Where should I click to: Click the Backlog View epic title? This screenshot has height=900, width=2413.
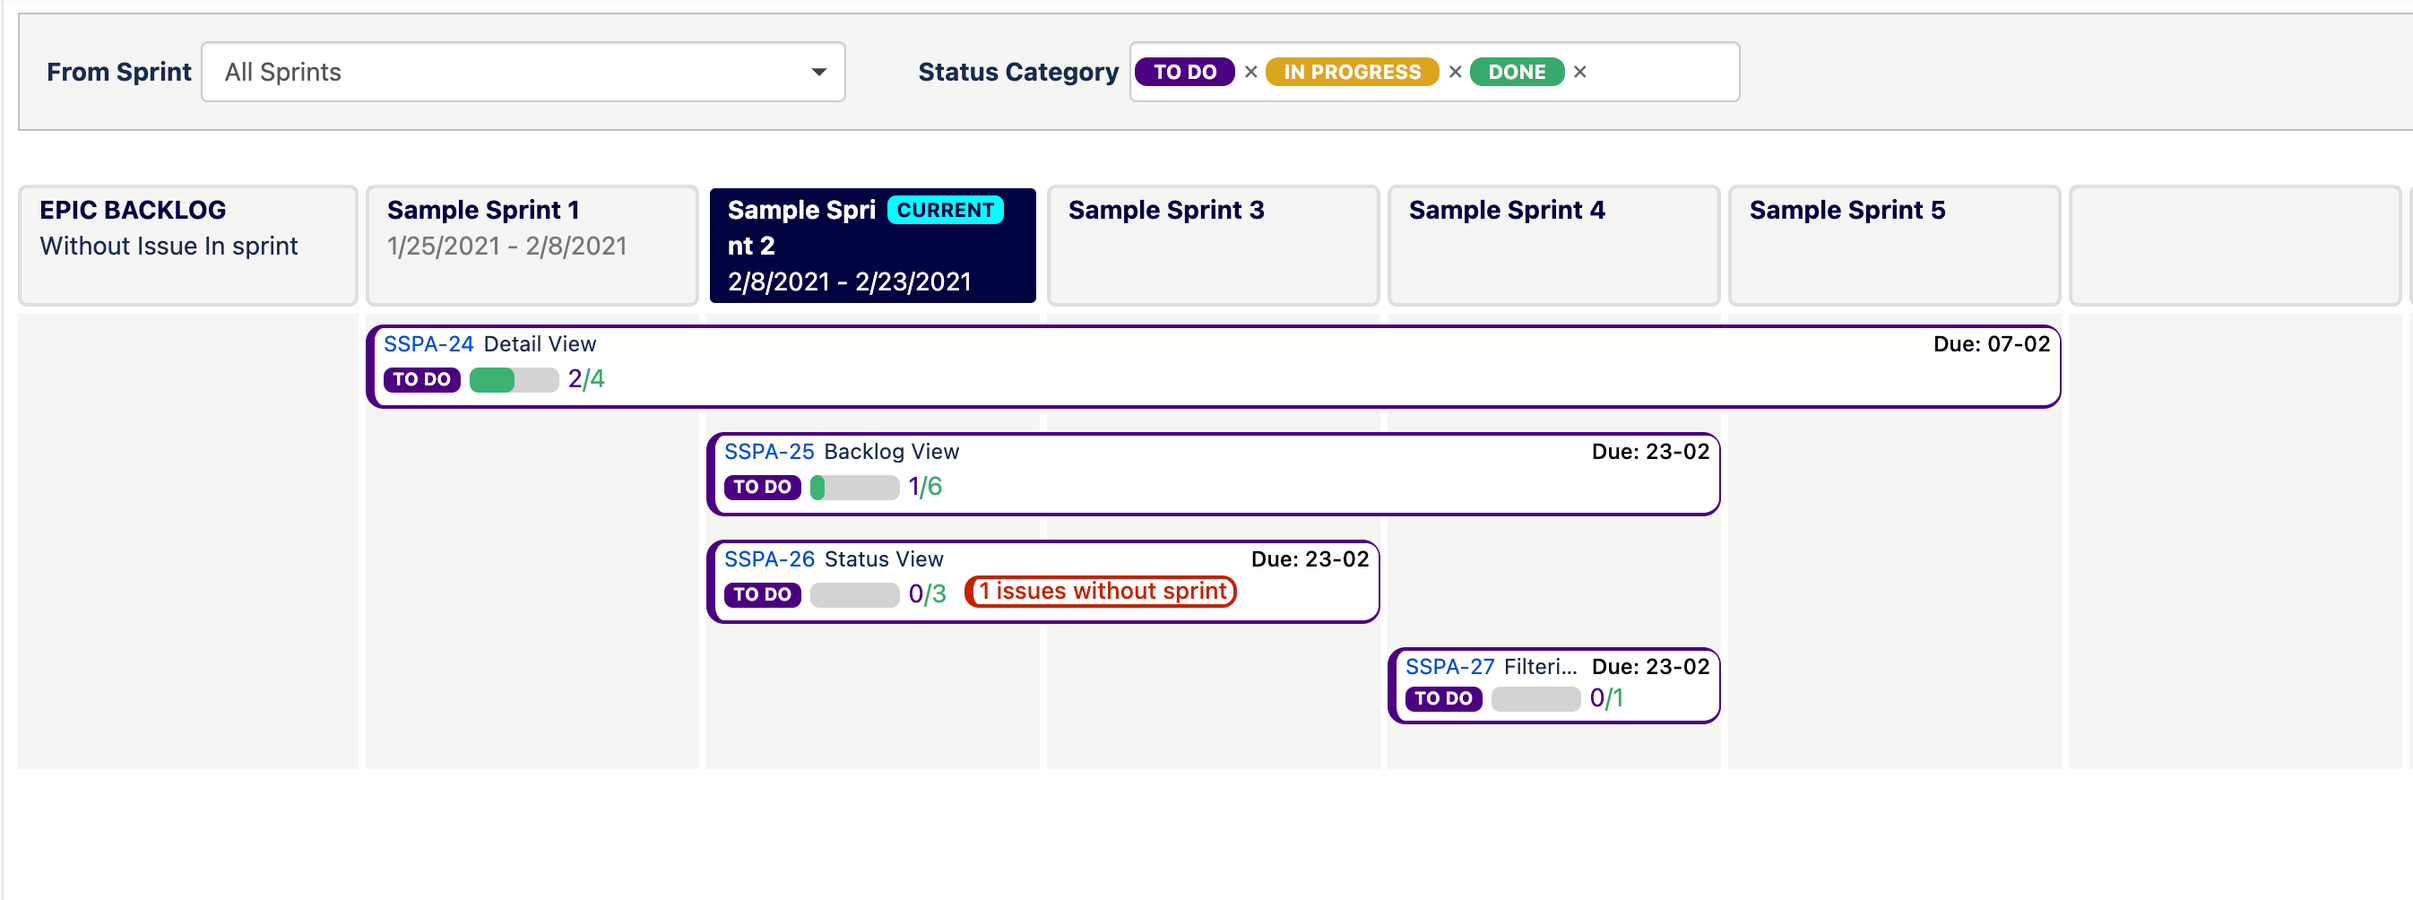click(892, 452)
